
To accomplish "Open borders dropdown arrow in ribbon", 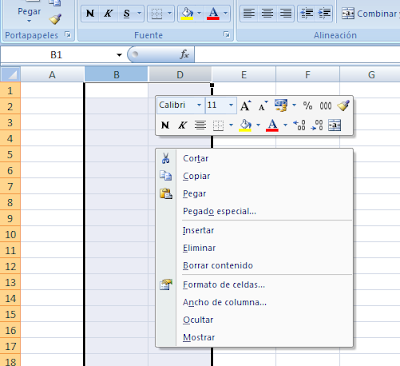I will (x=169, y=14).
